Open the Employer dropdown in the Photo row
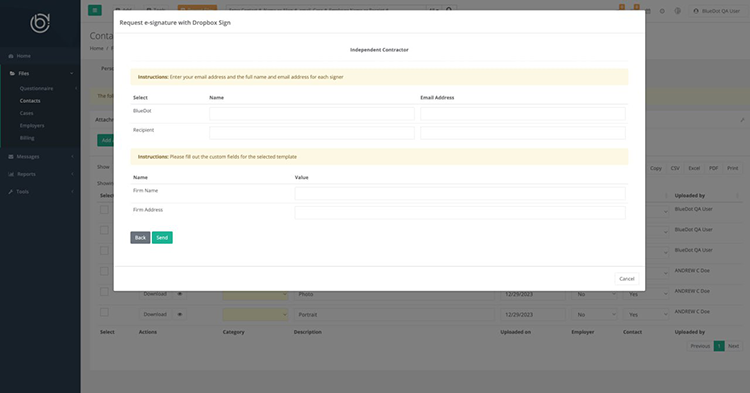 [595, 294]
